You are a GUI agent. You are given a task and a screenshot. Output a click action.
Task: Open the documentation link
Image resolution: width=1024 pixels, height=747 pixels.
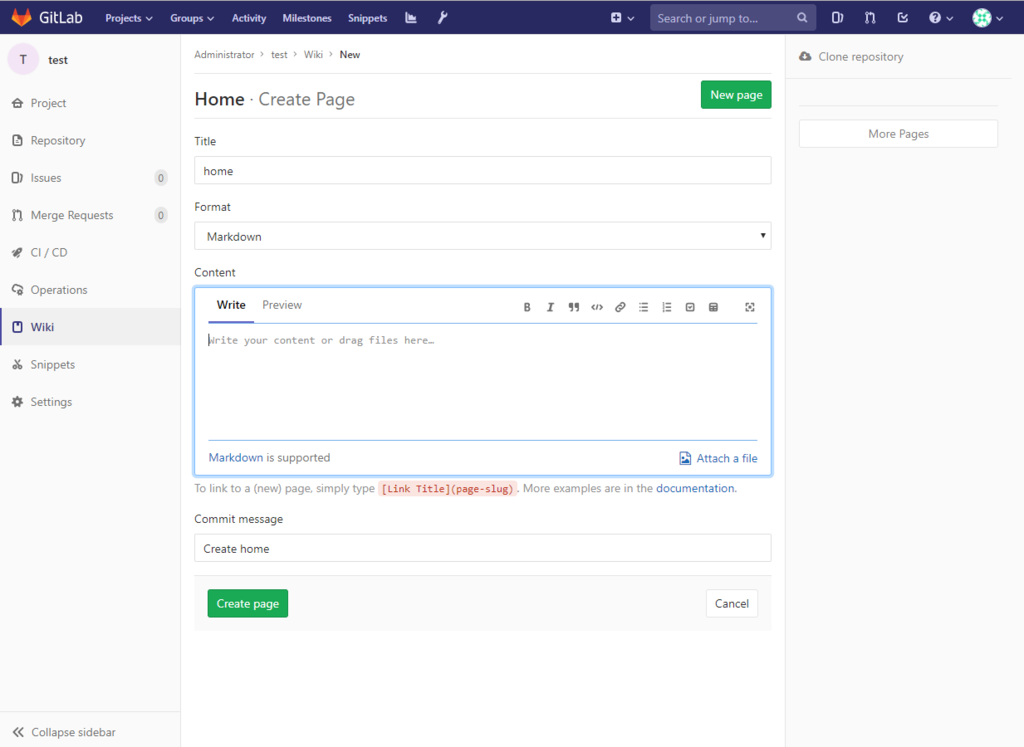696,488
